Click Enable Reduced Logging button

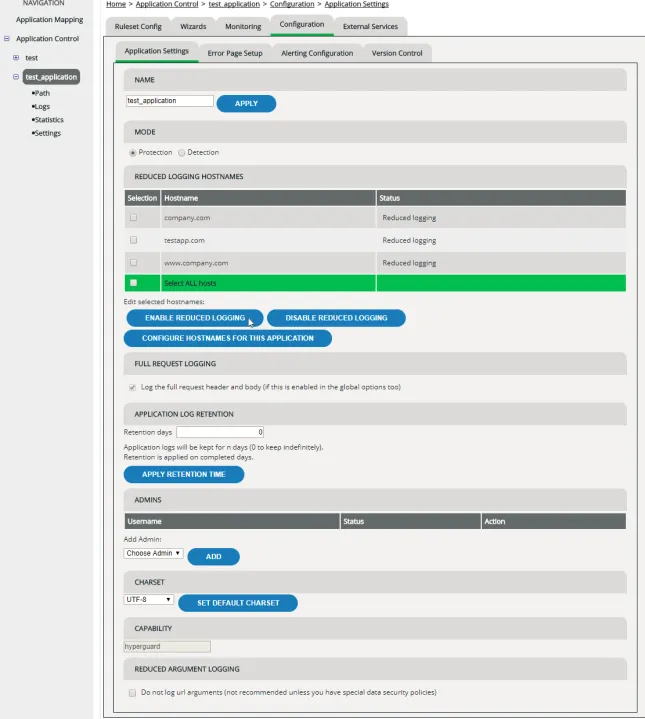click(195, 318)
